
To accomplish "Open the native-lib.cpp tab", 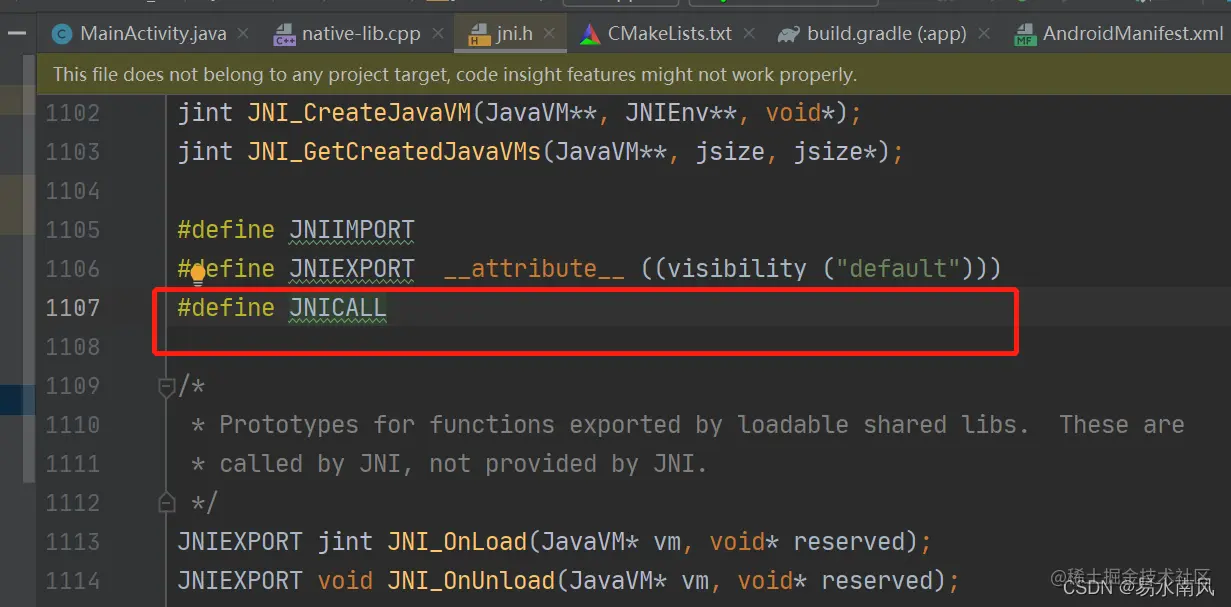I will pos(361,33).
